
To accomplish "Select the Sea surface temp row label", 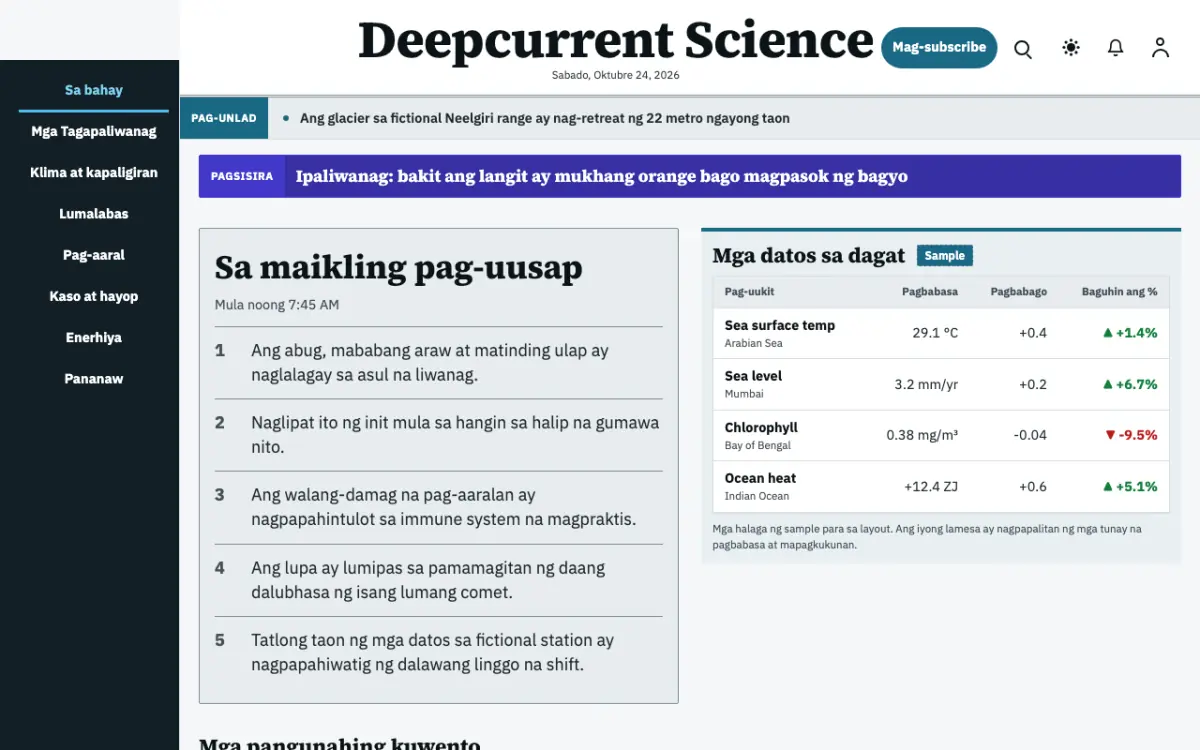I will point(780,325).
